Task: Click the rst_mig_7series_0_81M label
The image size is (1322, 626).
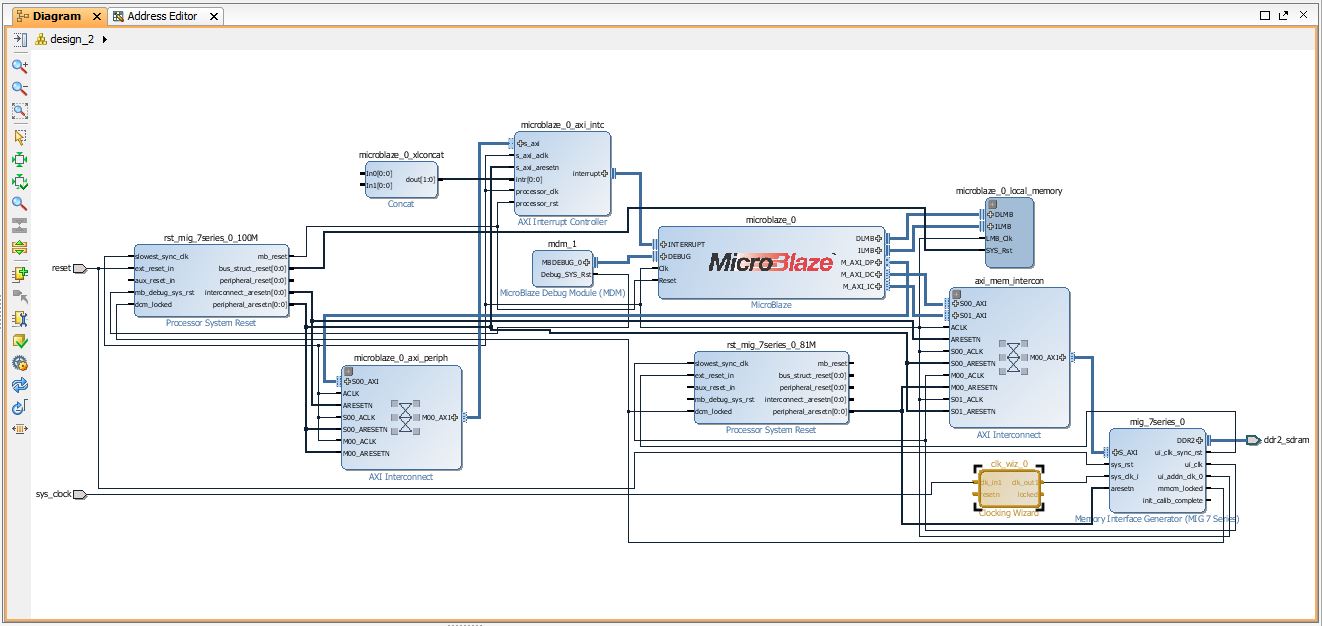Action: (x=772, y=345)
